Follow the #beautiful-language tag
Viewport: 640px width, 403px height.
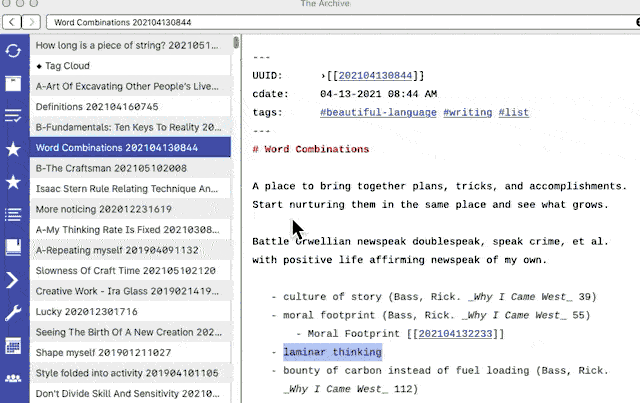(x=378, y=112)
